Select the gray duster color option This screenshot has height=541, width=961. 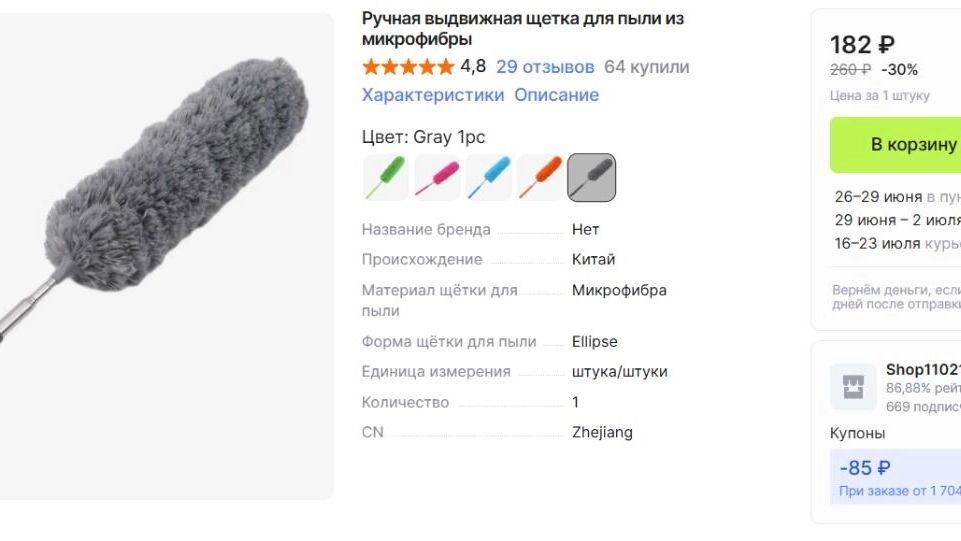(x=591, y=178)
